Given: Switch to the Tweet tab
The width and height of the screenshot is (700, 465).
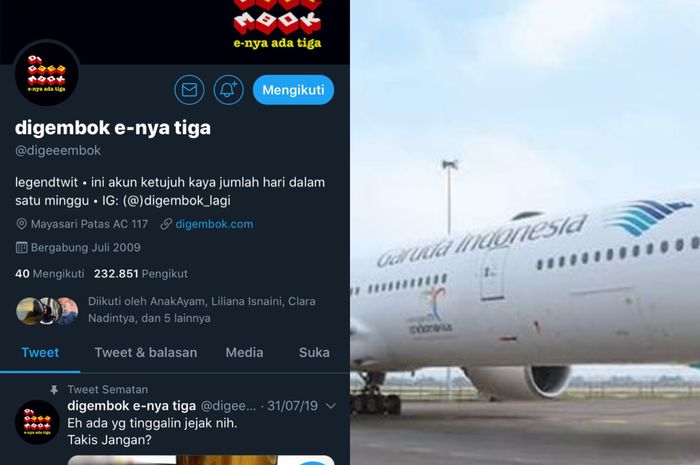Looking at the screenshot, I should [x=40, y=353].
